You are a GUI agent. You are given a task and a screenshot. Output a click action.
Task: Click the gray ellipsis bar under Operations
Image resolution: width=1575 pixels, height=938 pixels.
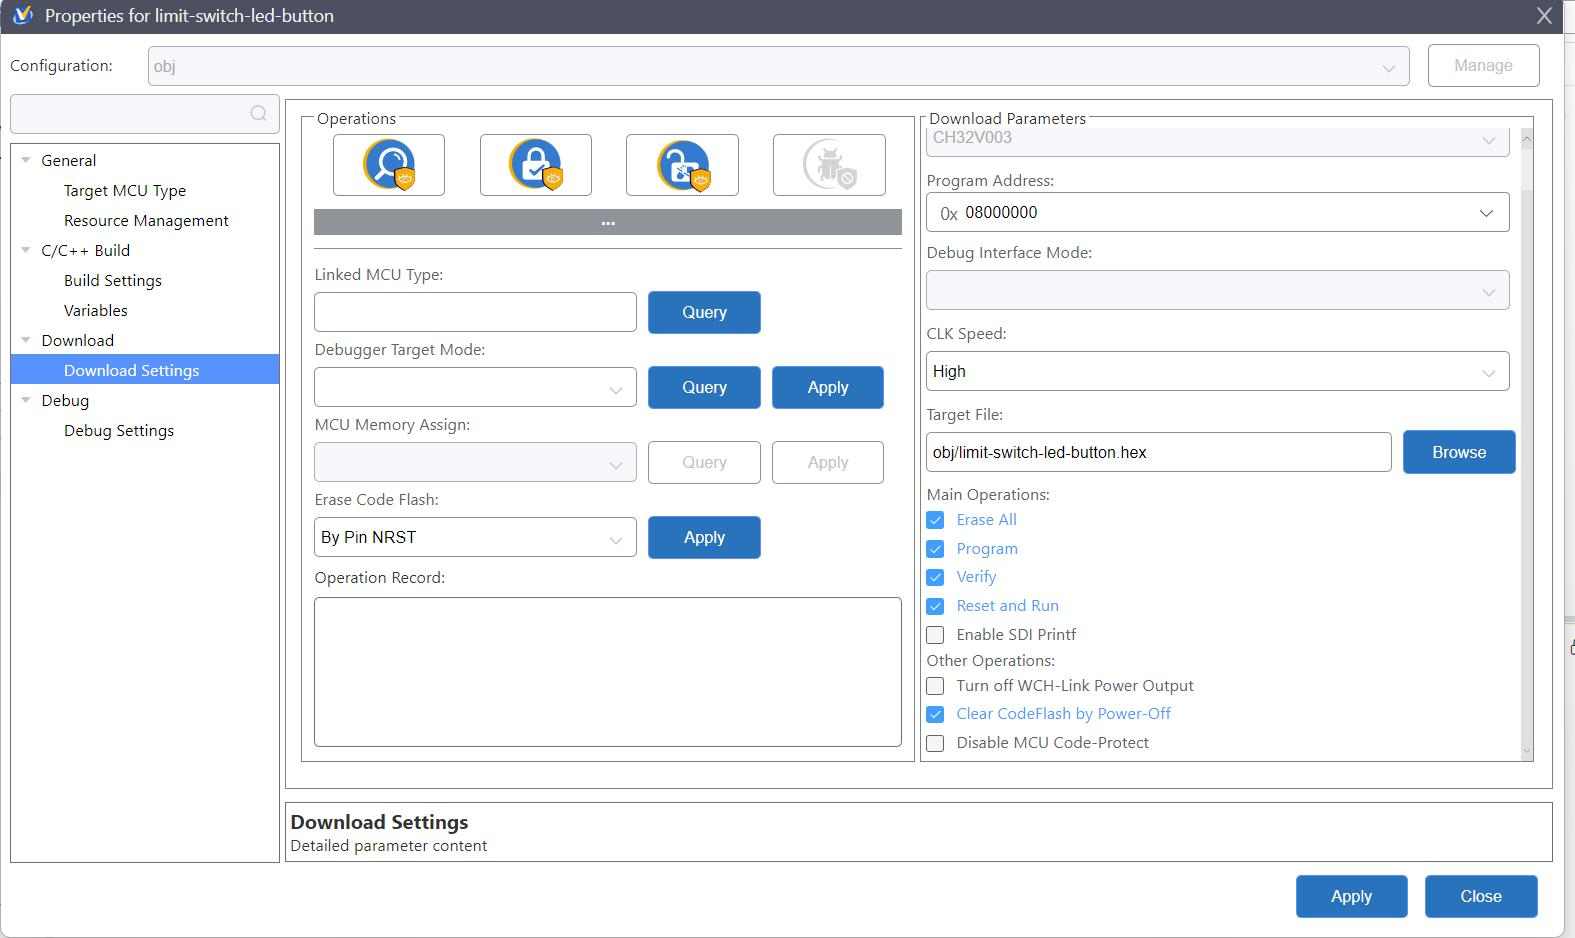coord(608,222)
